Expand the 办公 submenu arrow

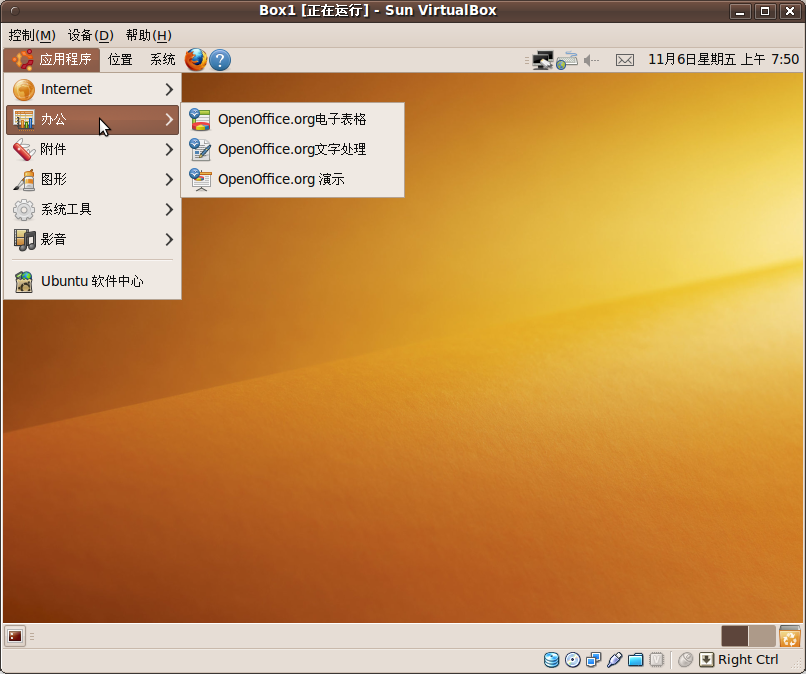click(x=169, y=120)
